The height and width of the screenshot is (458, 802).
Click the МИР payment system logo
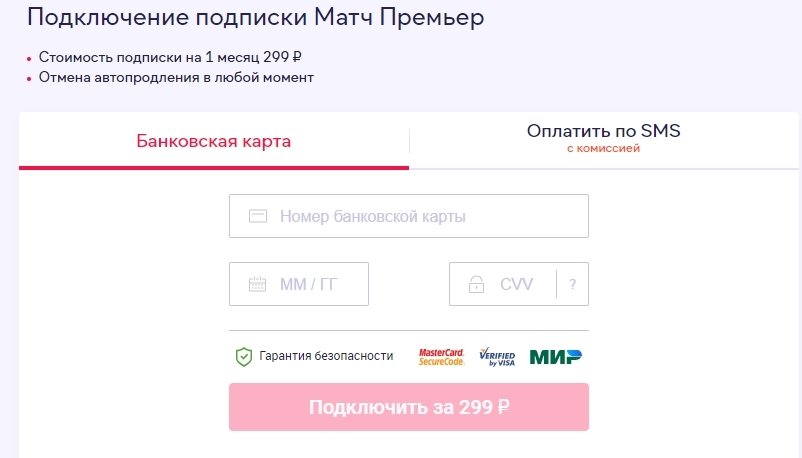pyautogui.click(x=555, y=356)
